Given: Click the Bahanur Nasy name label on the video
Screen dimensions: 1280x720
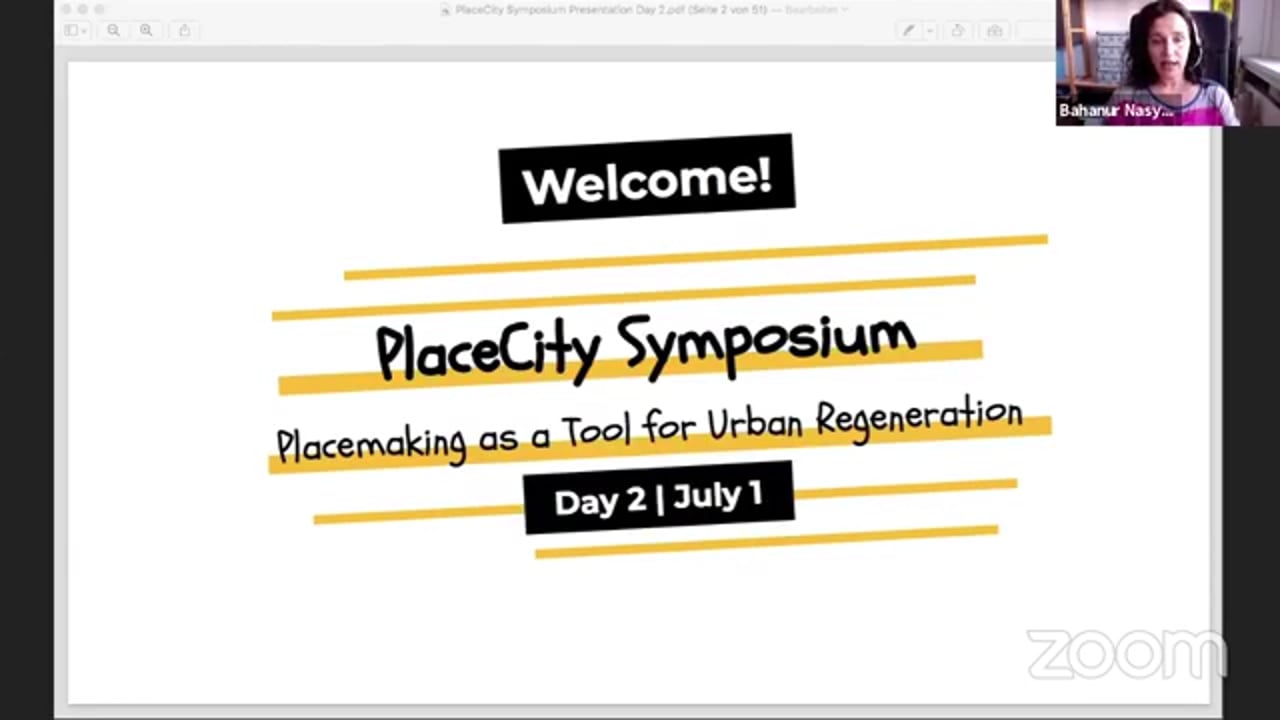Looking at the screenshot, I should click(1116, 111).
